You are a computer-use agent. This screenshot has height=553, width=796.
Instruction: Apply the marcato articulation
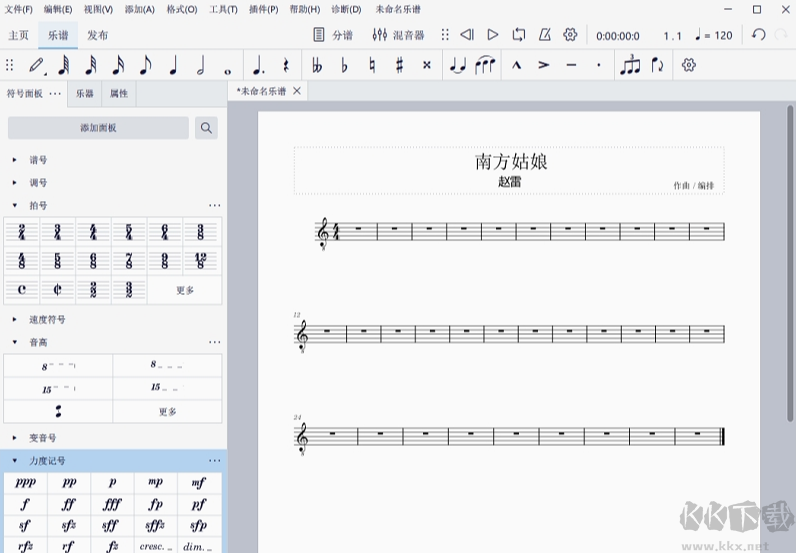[x=516, y=65]
